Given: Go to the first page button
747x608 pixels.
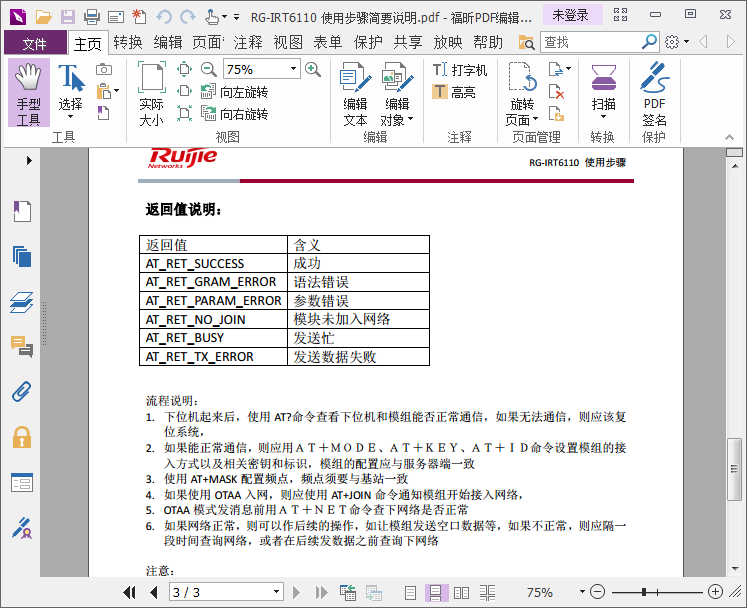Looking at the screenshot, I should pyautogui.click(x=129, y=592).
